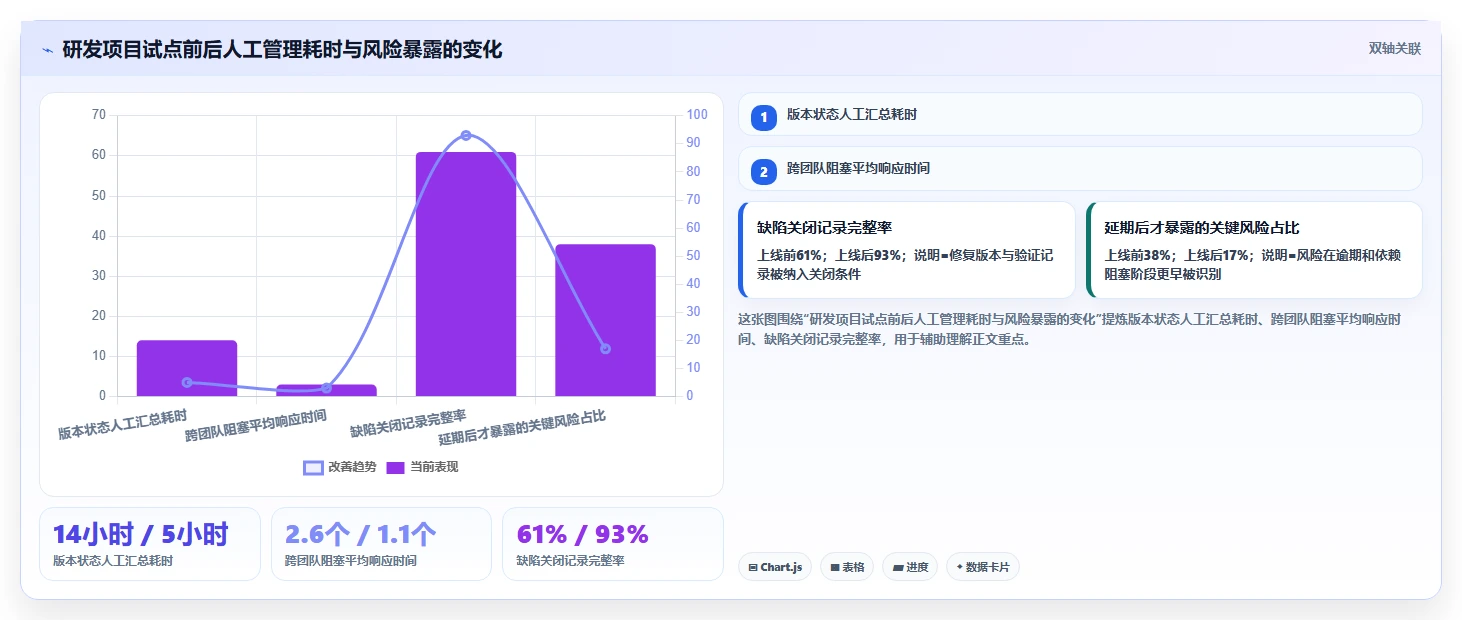The height and width of the screenshot is (620, 1462).
Task: Click the number 2 badge for 跨团队阻塞平均响应时间
Action: (x=764, y=172)
